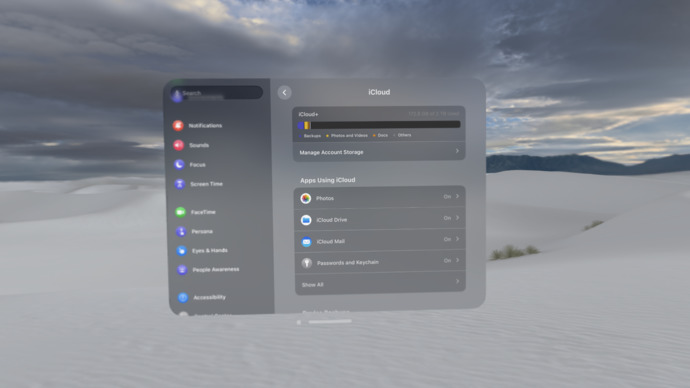Click the Photos app icon
Viewport: 690px width, 388px height.
[306, 198]
